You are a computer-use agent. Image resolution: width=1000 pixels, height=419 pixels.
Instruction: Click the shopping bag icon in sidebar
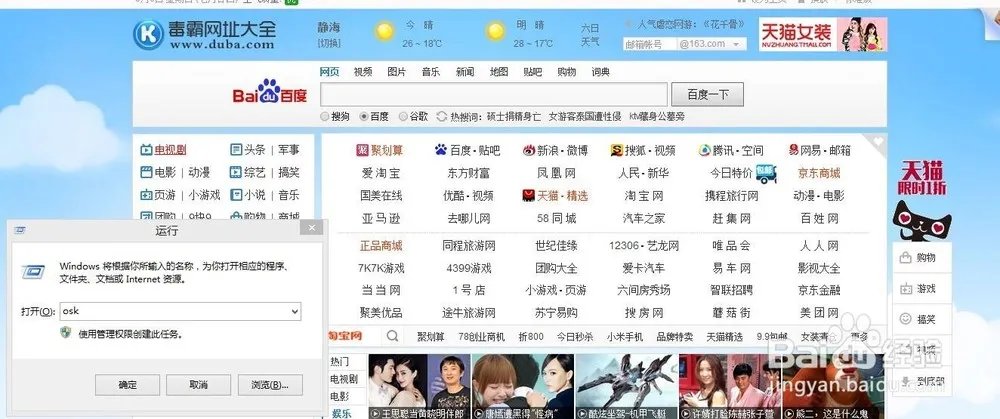[905, 258]
